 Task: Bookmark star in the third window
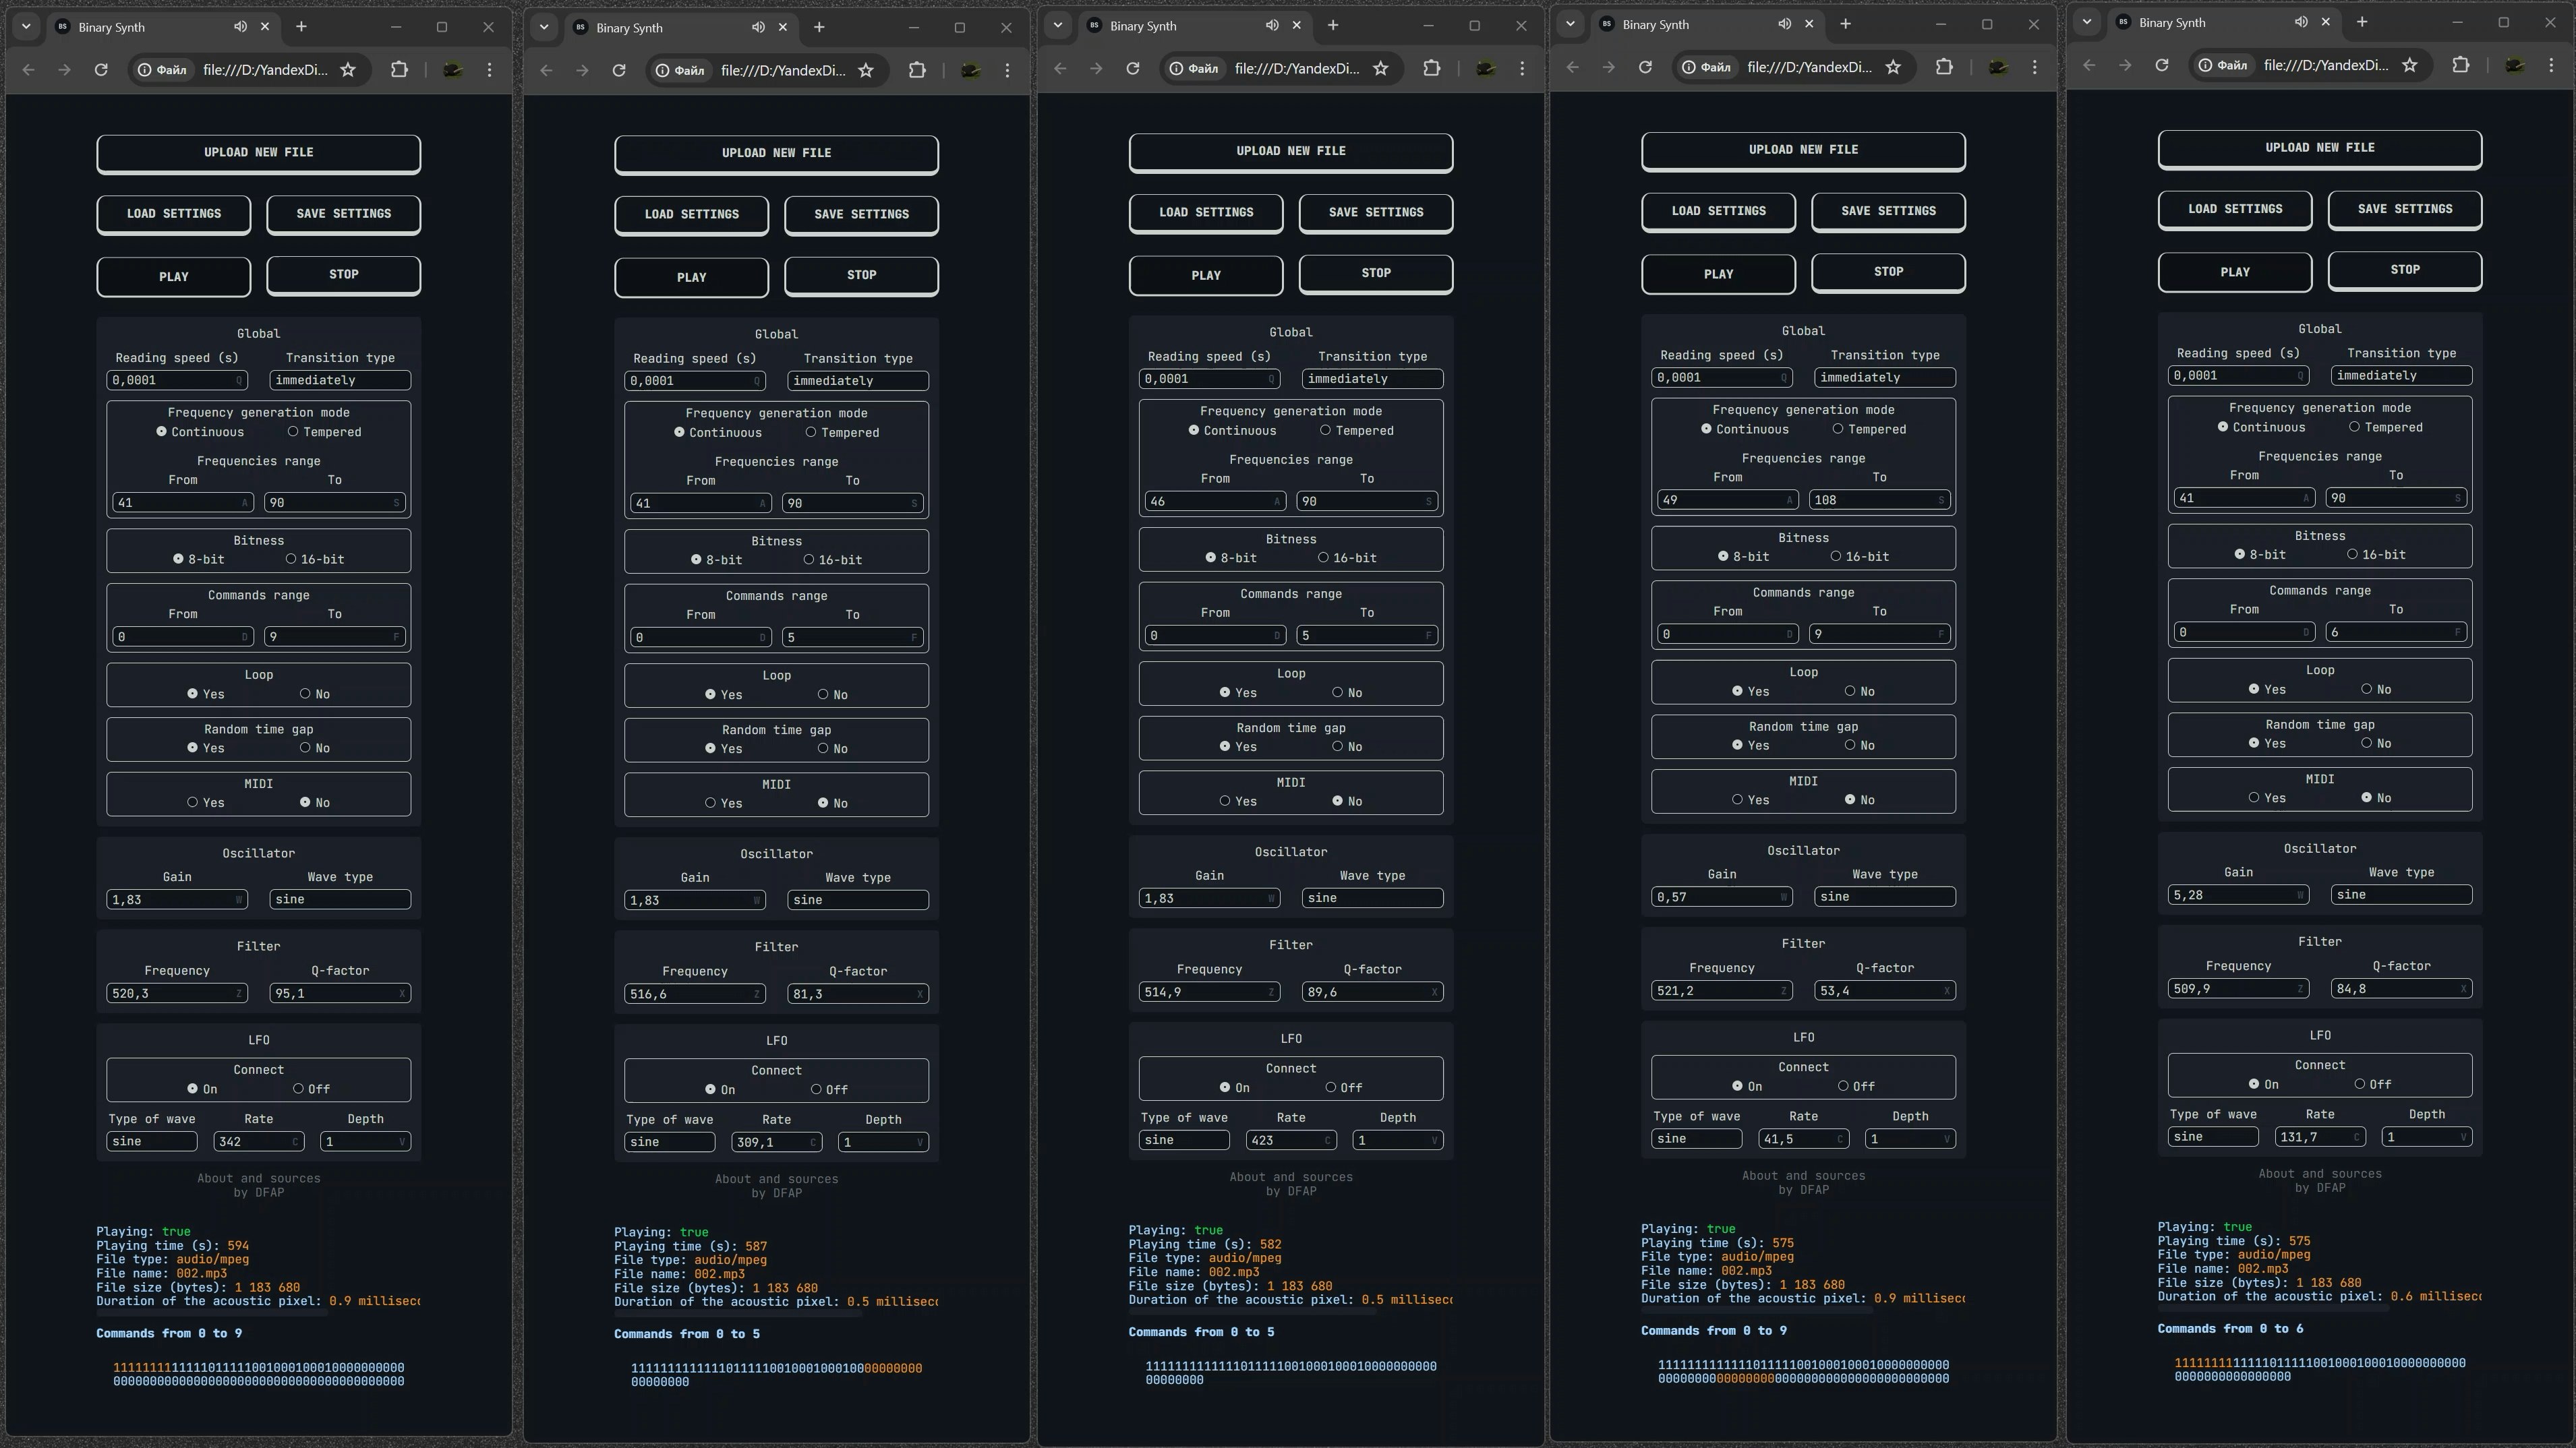(x=1381, y=68)
